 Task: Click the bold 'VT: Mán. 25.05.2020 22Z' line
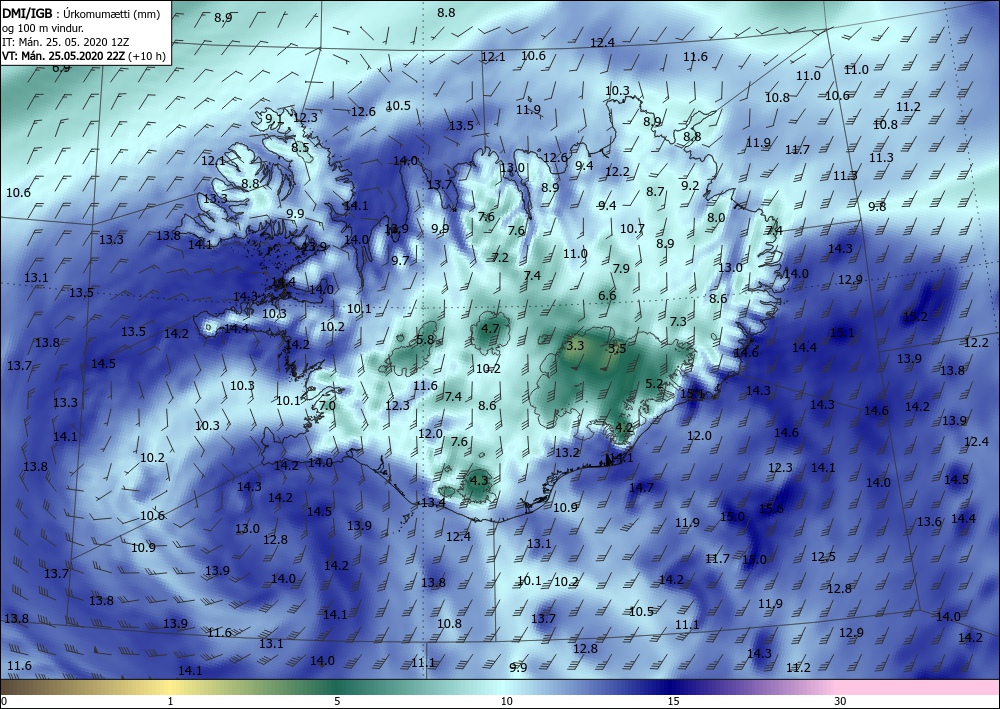(x=64, y=56)
